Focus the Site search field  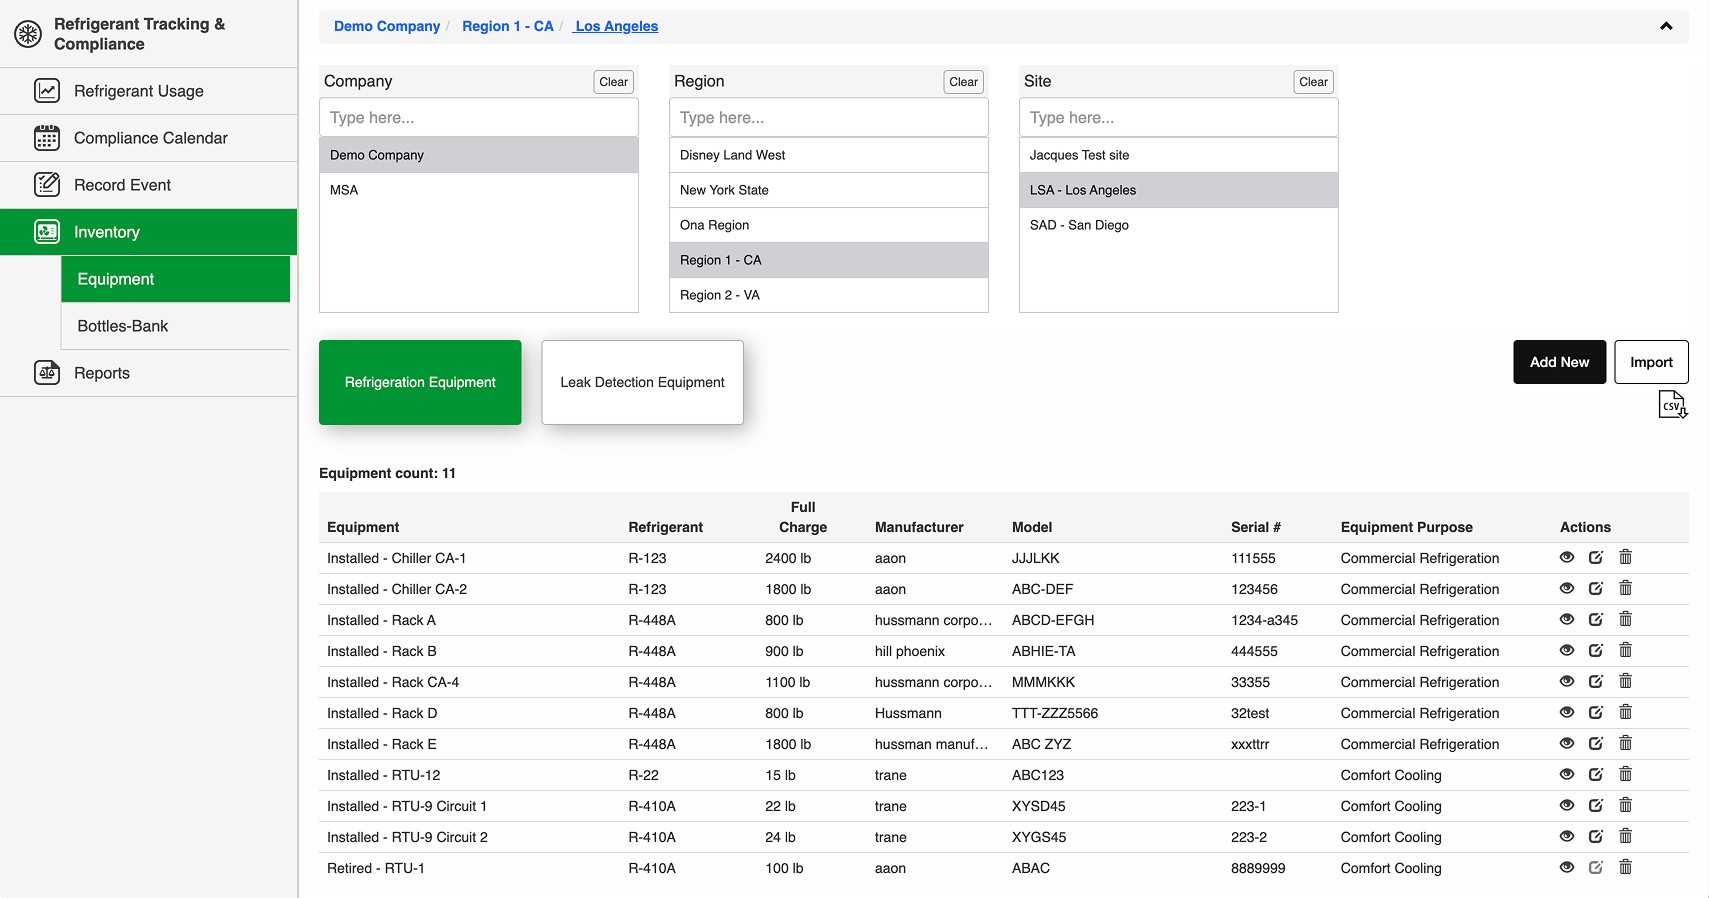click(x=1179, y=117)
